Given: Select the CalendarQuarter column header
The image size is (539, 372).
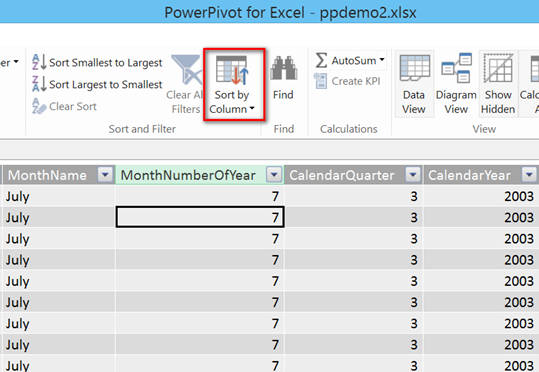Looking at the screenshot, I should click(x=354, y=175).
